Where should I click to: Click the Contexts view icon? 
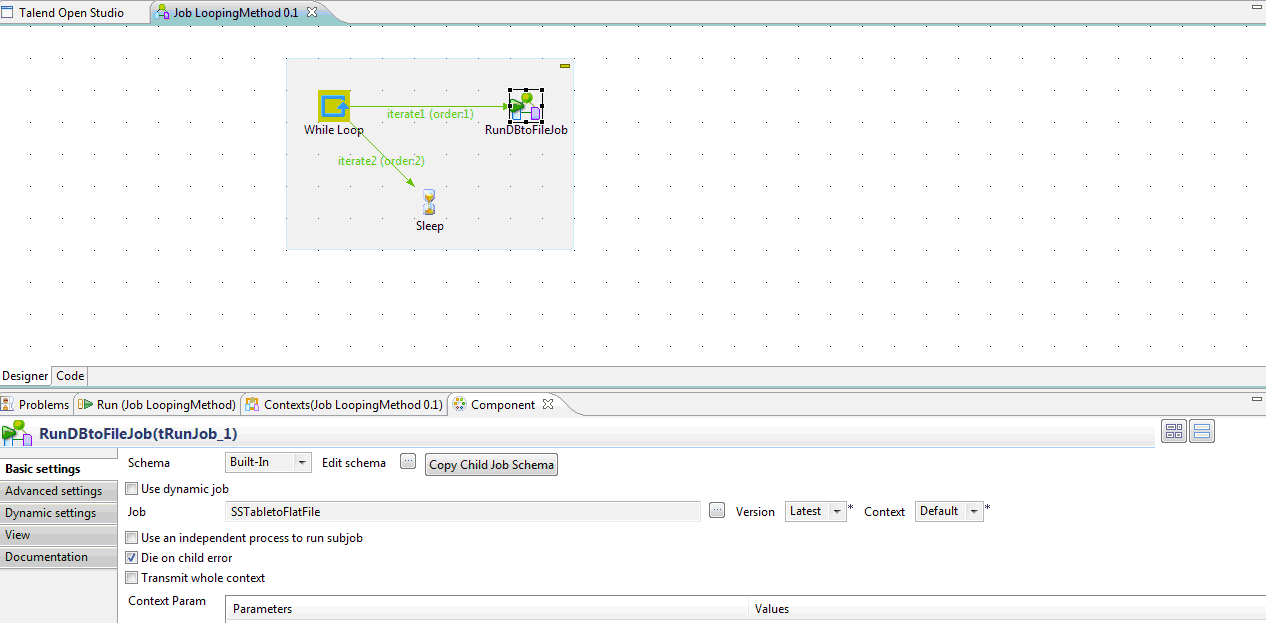click(x=252, y=404)
